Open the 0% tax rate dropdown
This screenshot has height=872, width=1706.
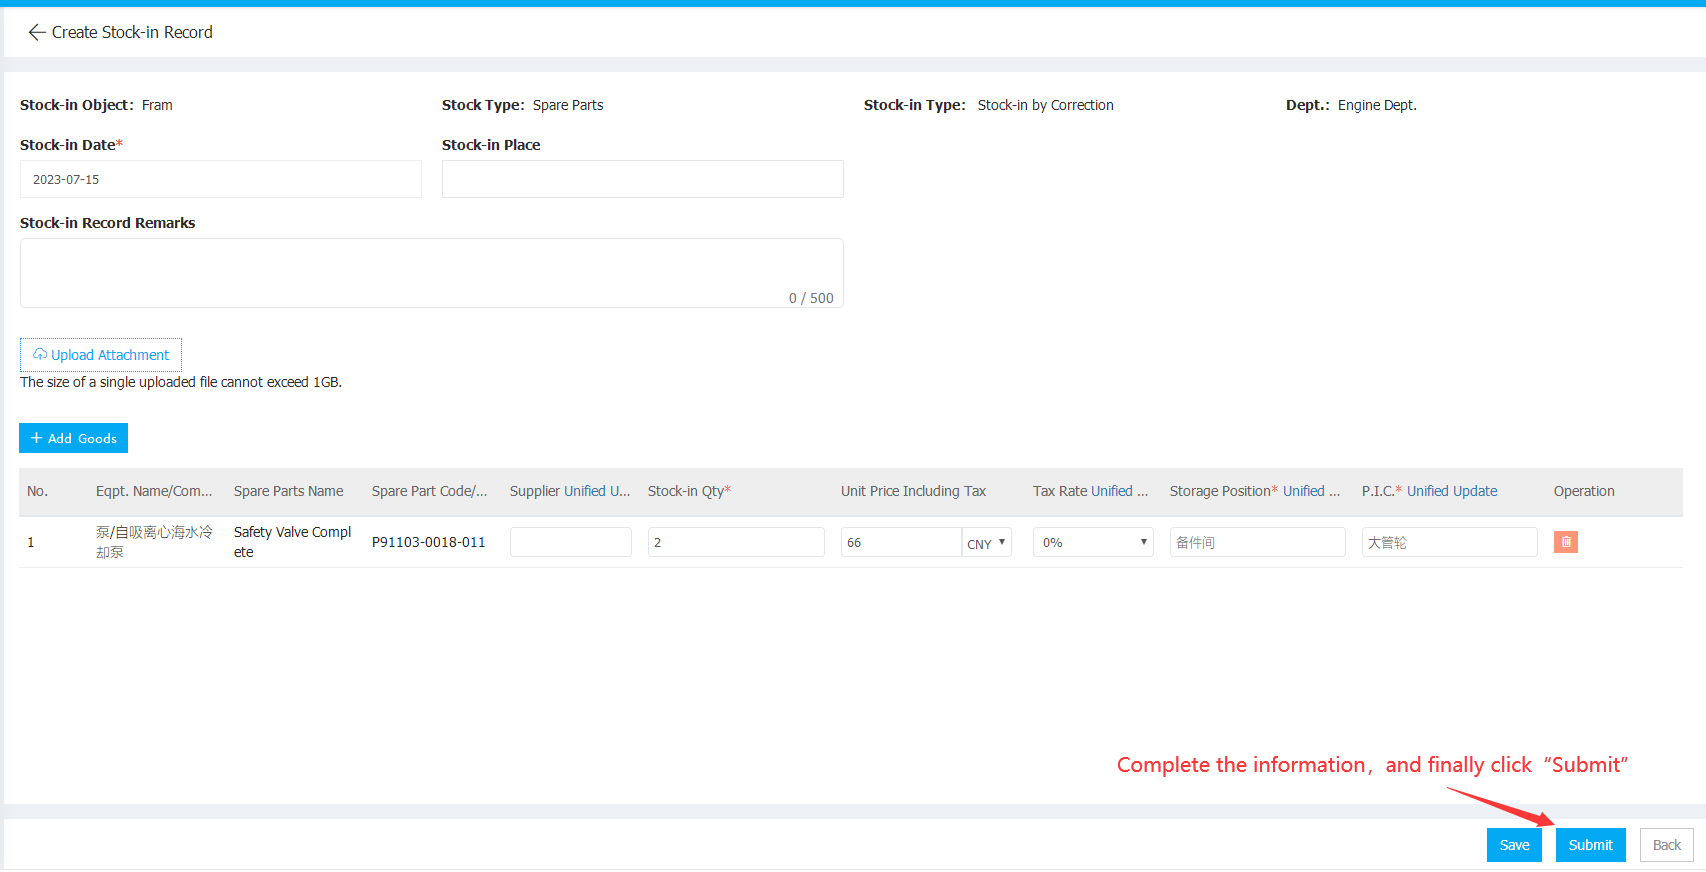pyautogui.click(x=1093, y=542)
